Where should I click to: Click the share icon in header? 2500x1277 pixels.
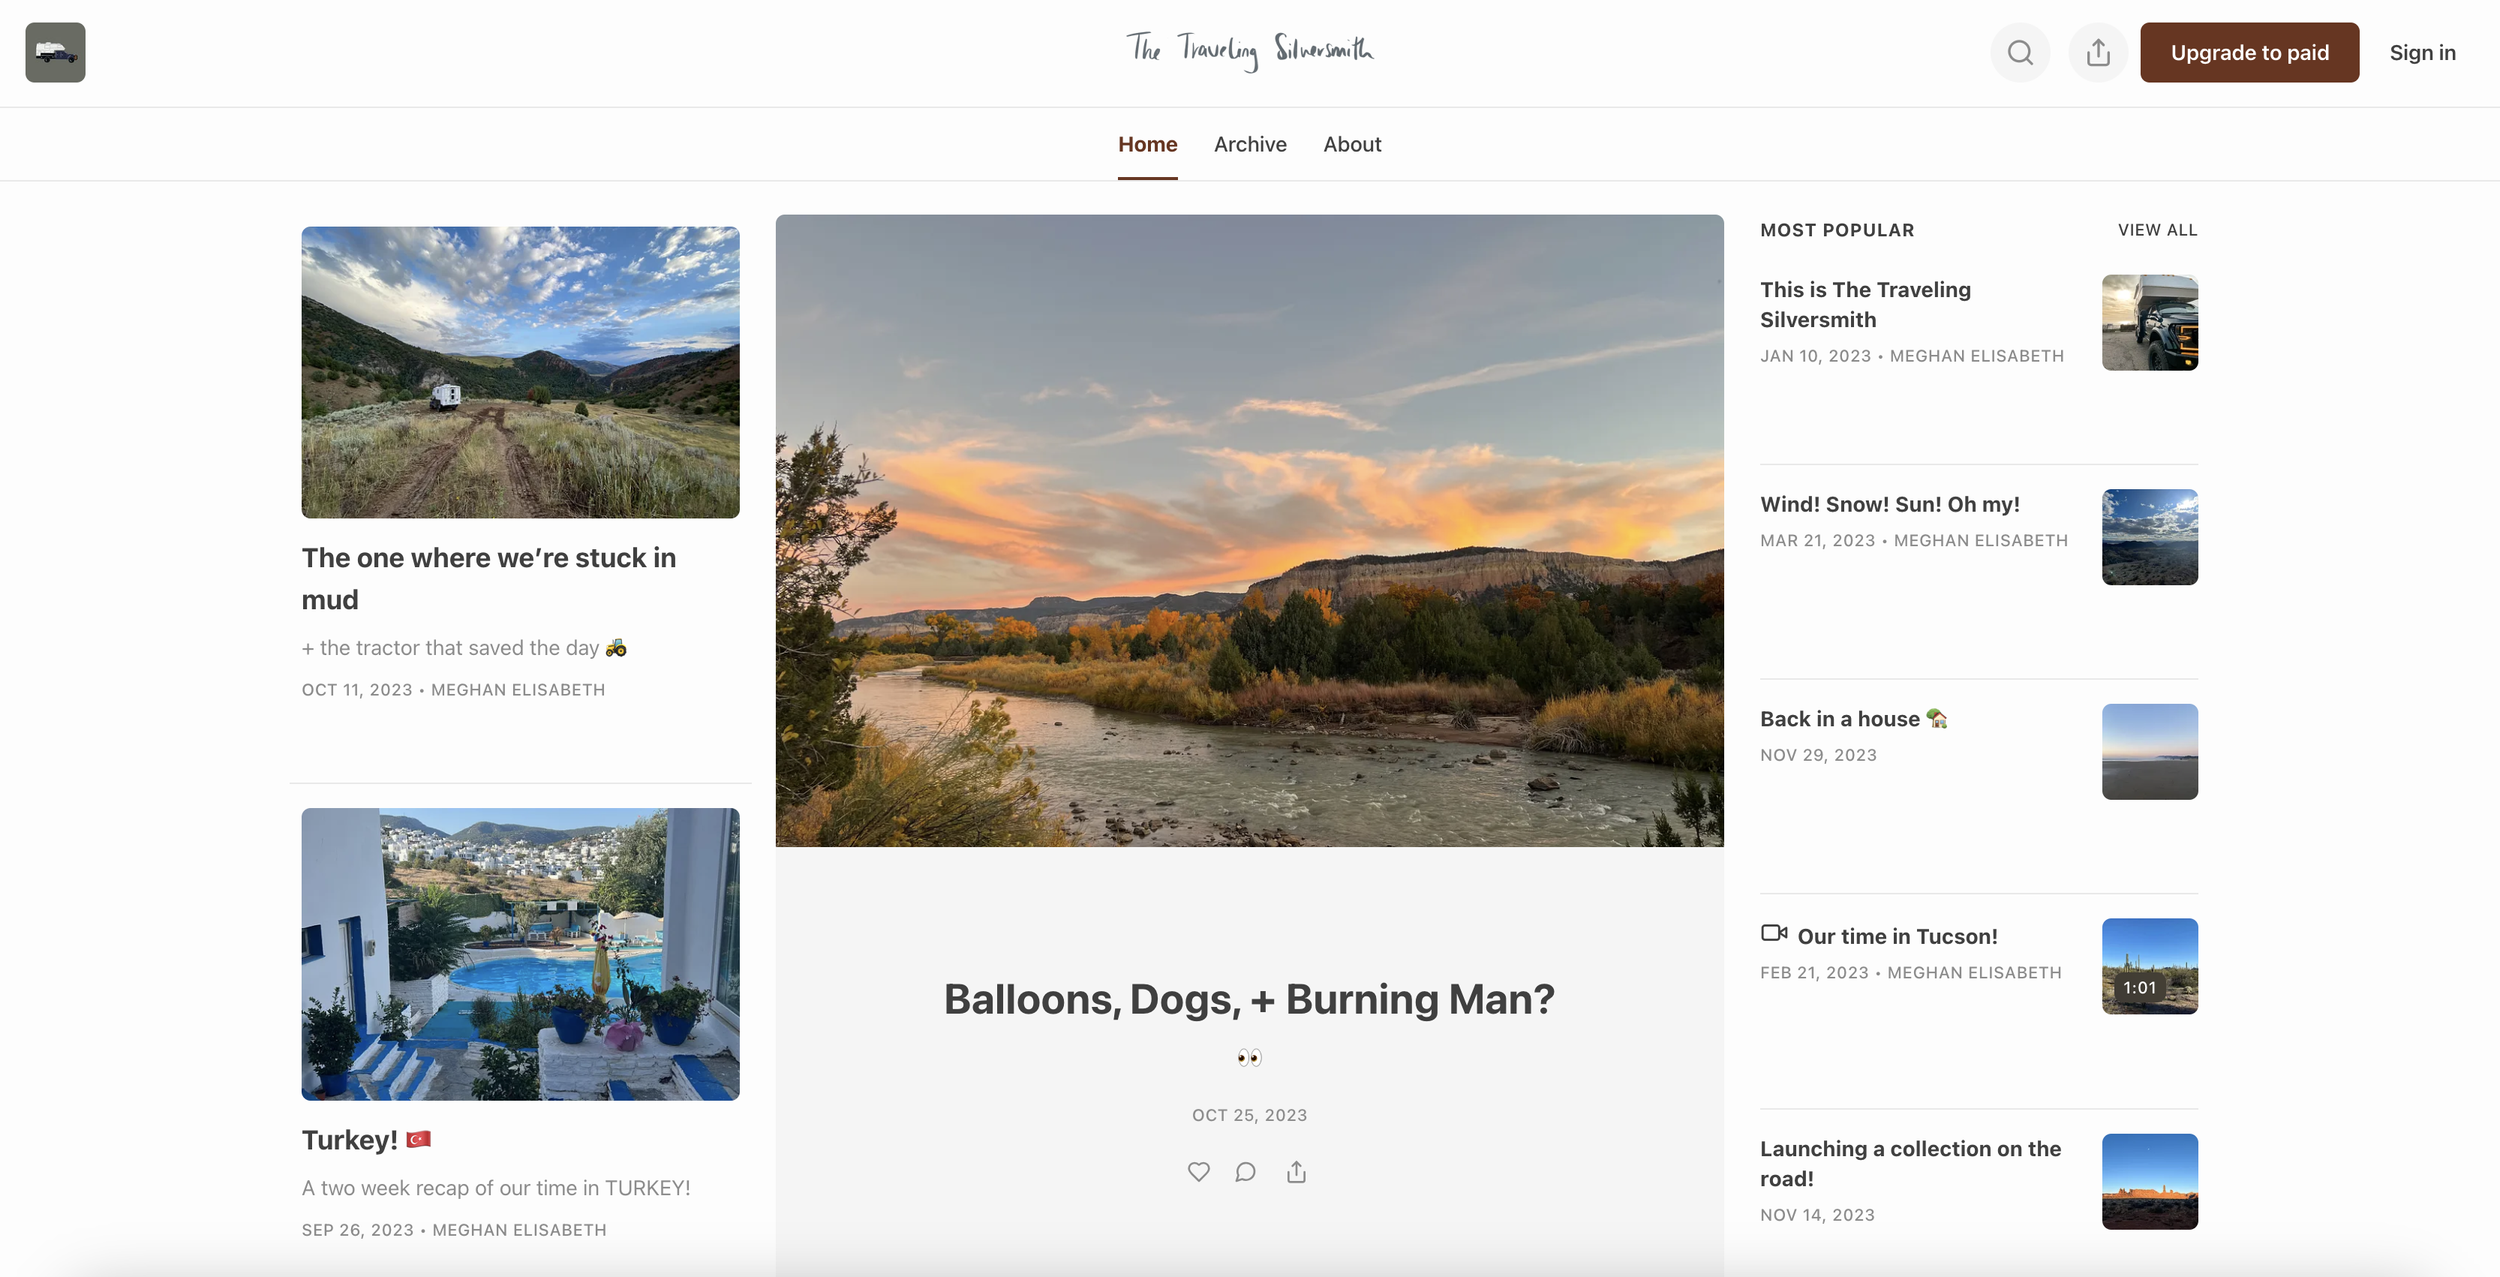(2098, 52)
